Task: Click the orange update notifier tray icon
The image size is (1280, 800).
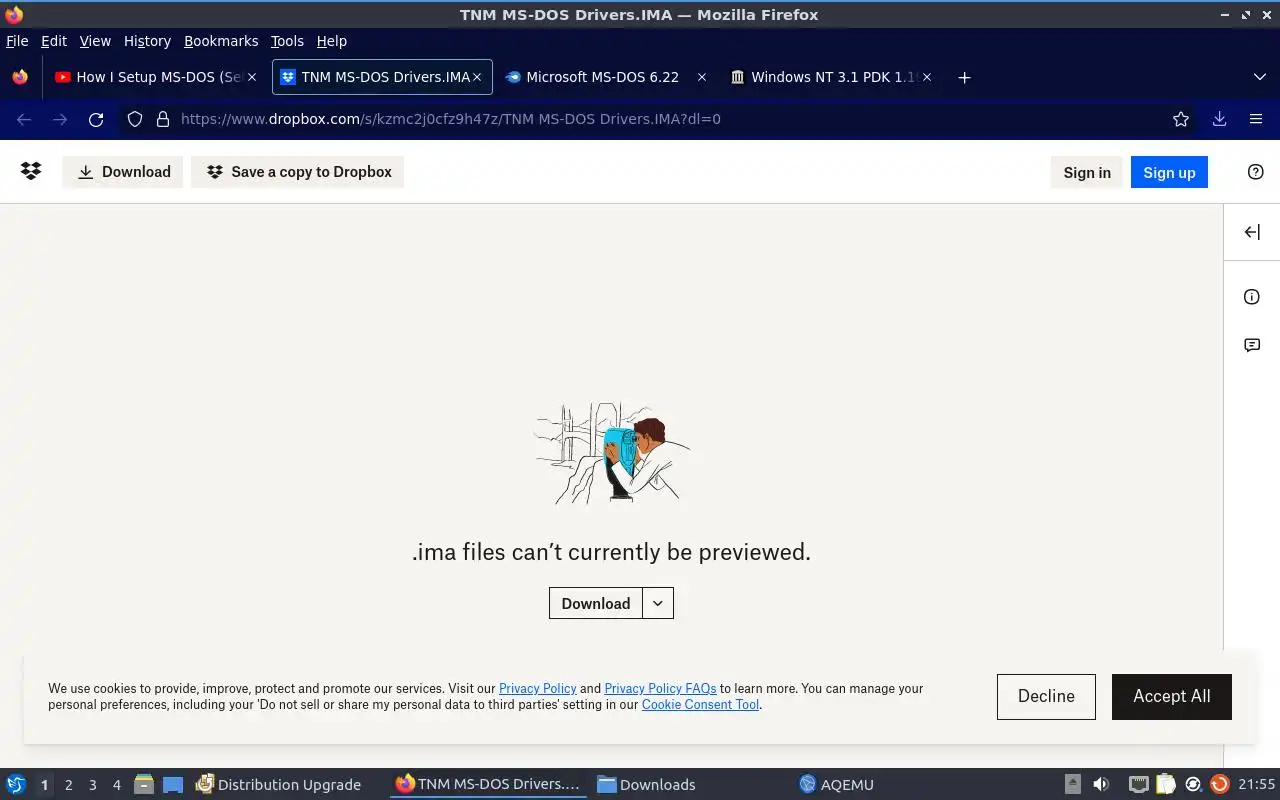Action: (1219, 784)
